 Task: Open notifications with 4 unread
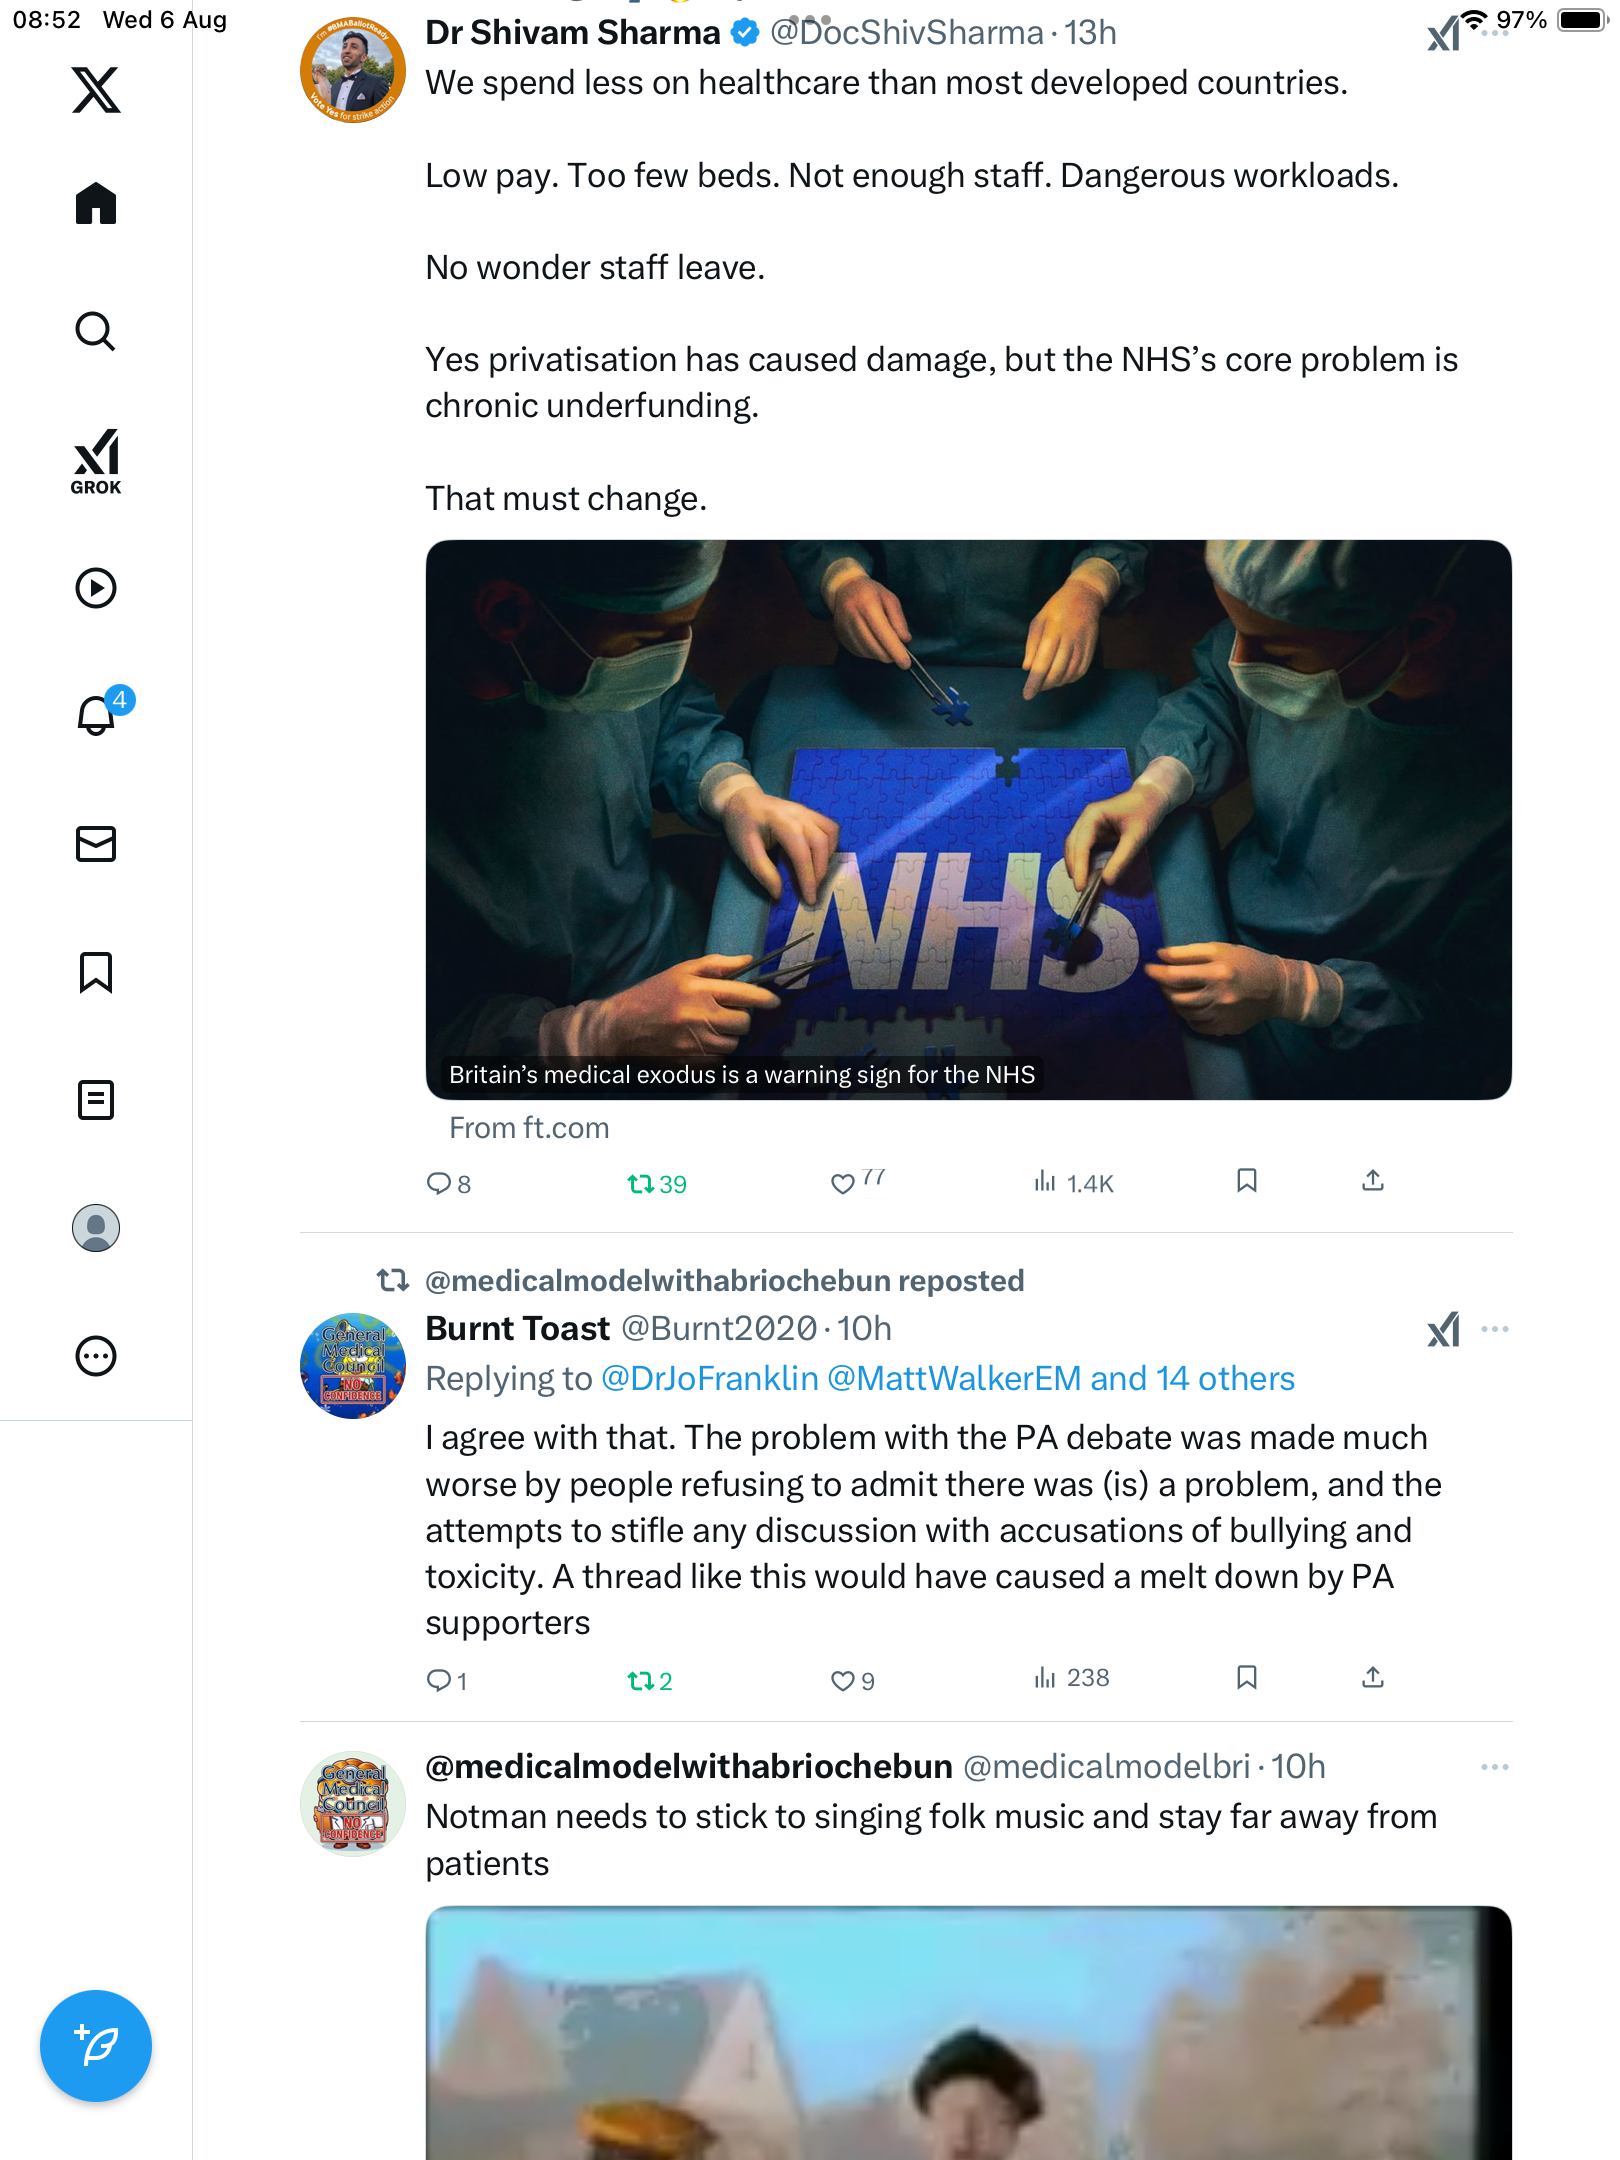click(98, 715)
